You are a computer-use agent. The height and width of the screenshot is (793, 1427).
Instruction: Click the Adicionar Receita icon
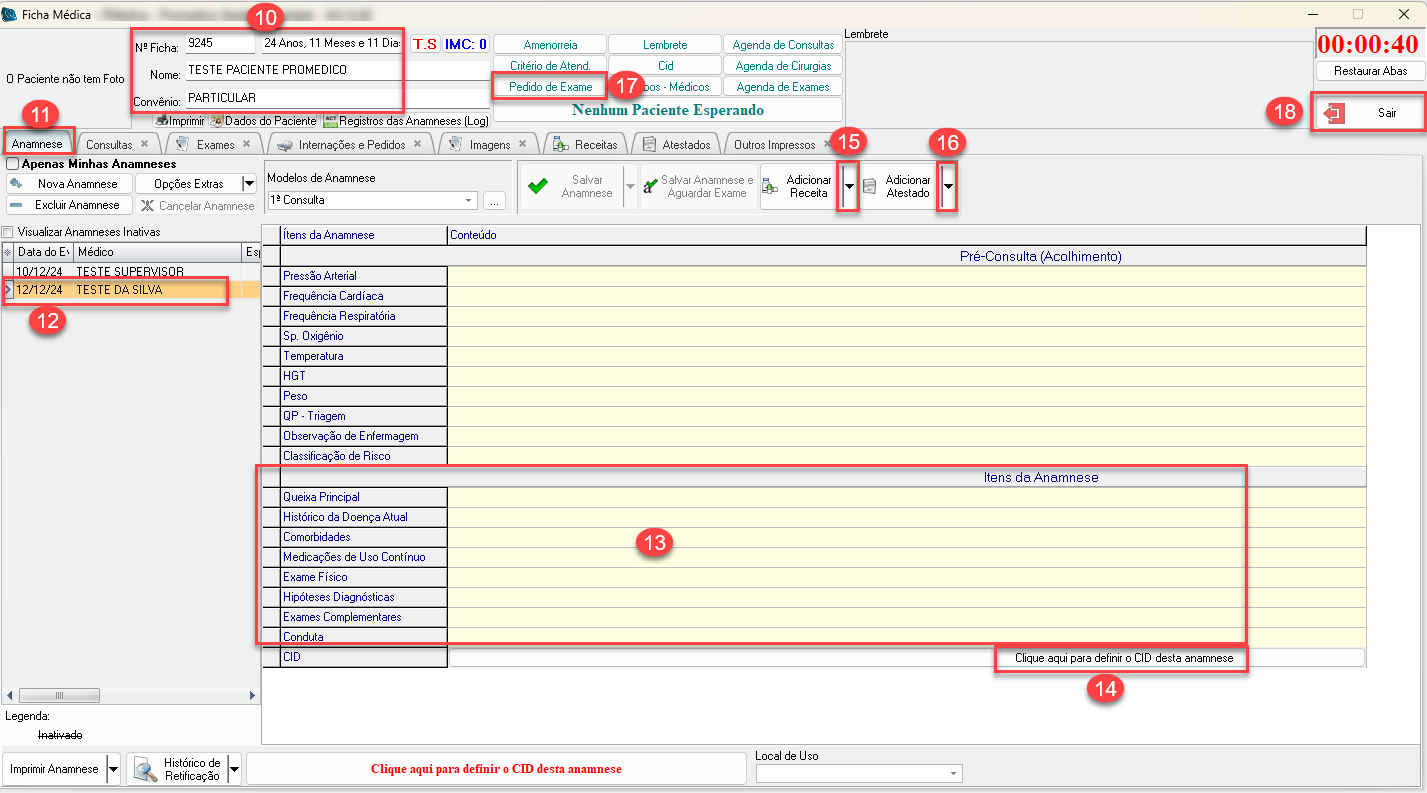pyautogui.click(x=769, y=186)
